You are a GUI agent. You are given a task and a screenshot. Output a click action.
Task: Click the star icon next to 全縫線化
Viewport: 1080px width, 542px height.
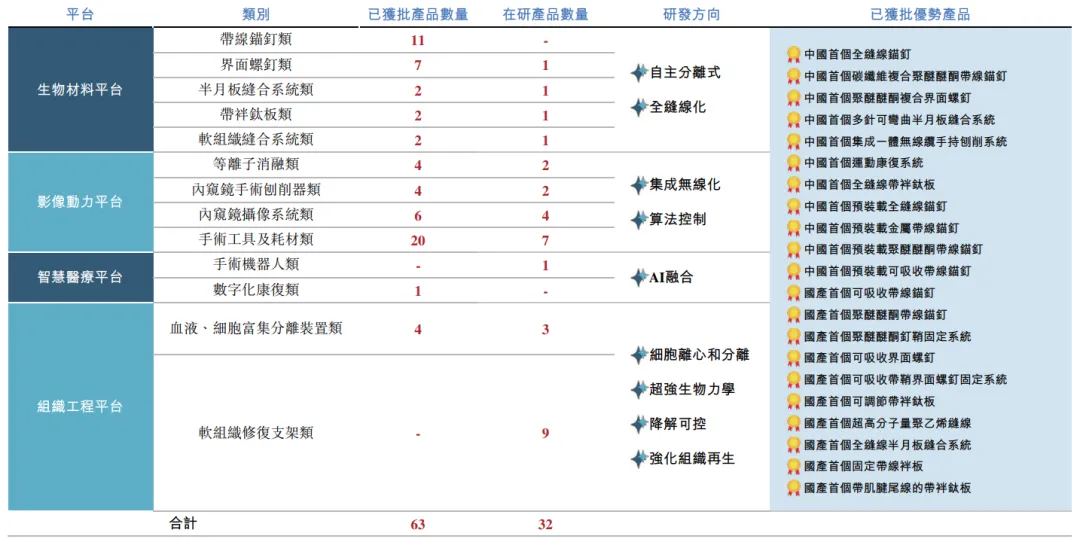(x=638, y=106)
